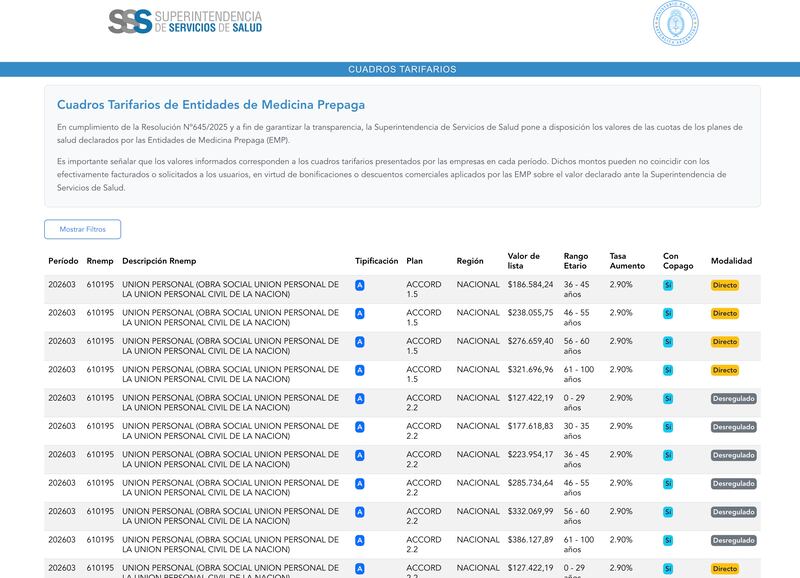
Task: Click the Desregulado tag in the $127.422,19 ACCORD 2.2 row
Action: [x=734, y=398]
